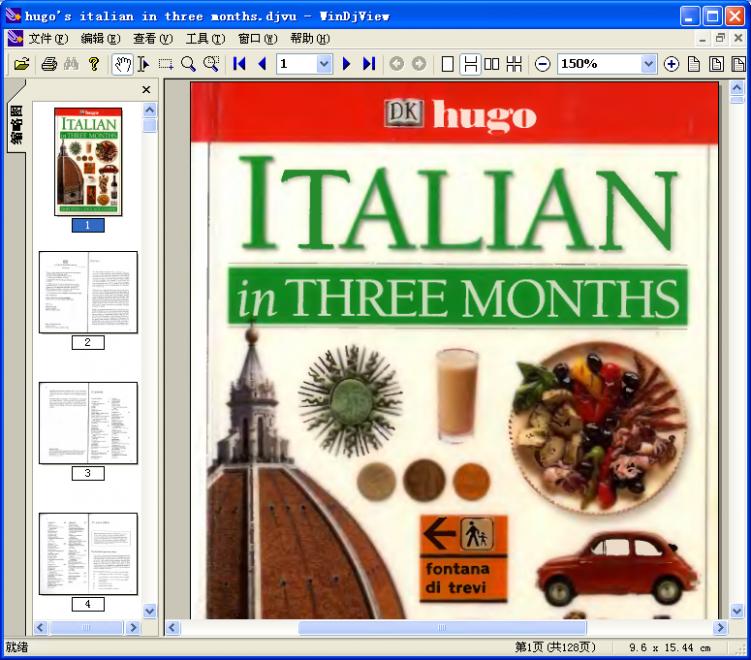Go to the next page

tap(346, 64)
